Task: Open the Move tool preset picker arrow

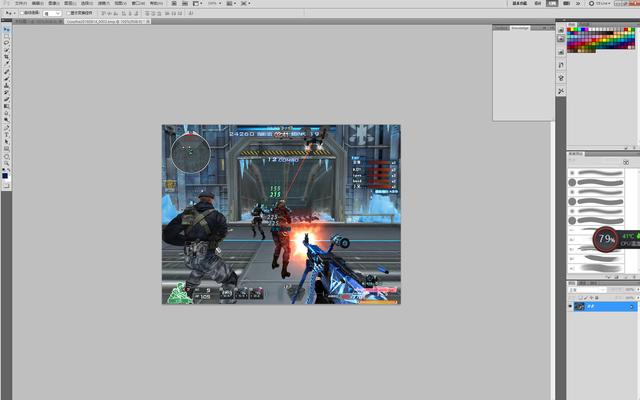Action: 14,13
